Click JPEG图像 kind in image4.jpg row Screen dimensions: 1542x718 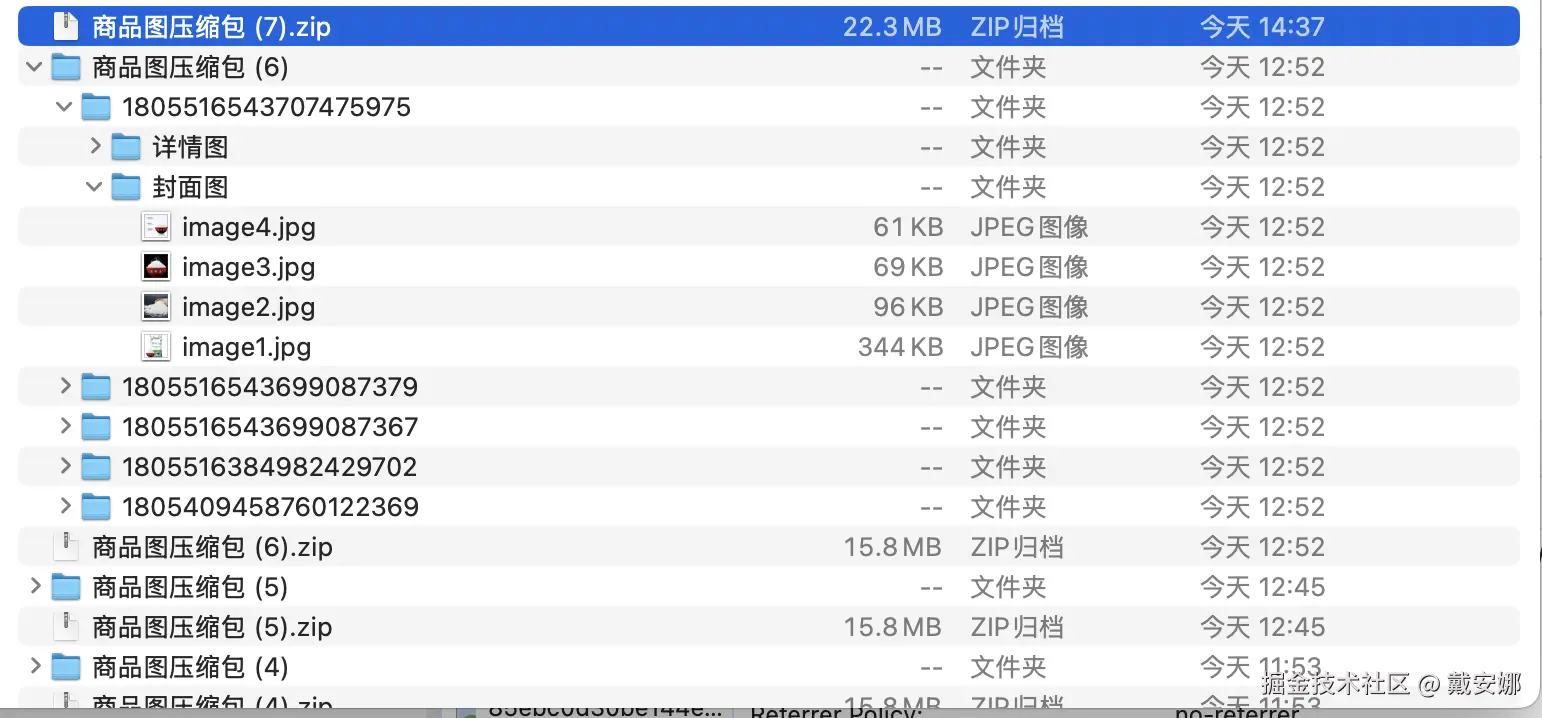point(1029,227)
